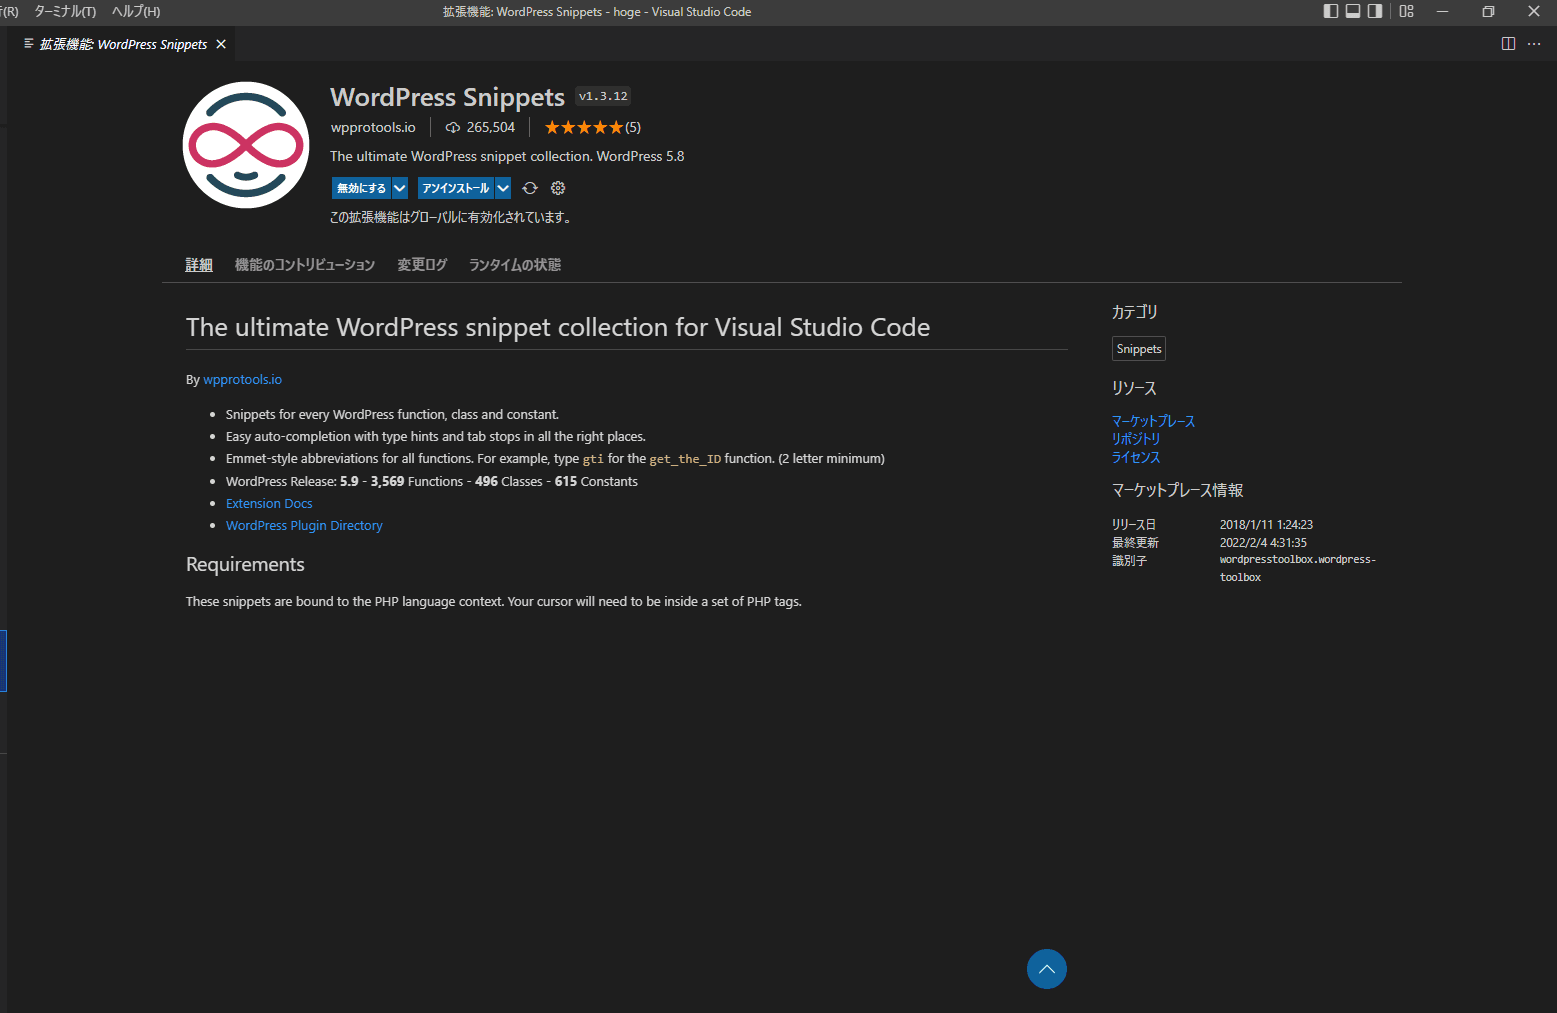1557x1013 pixels.
Task: Open the 機能のコントリビューション tab
Action: [304, 265]
